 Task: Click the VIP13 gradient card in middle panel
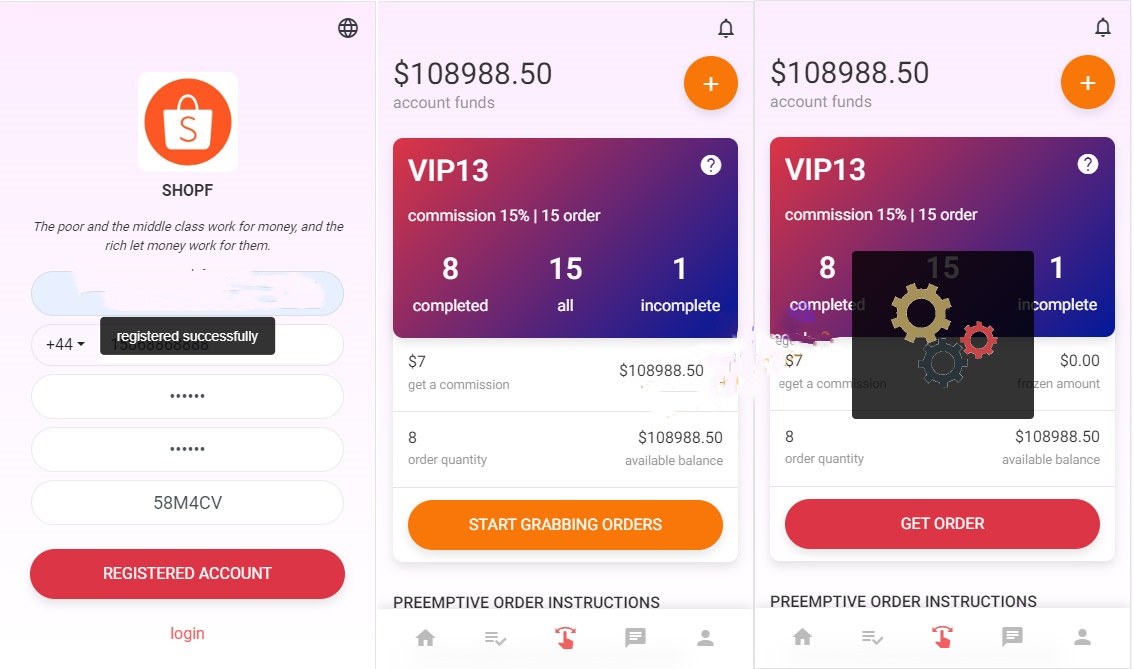click(x=565, y=238)
